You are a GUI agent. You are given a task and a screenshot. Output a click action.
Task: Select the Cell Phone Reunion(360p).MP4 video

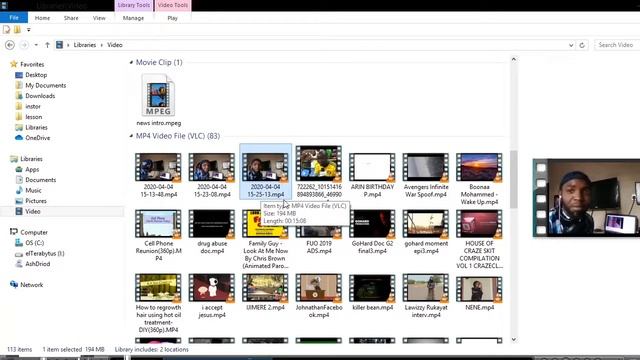point(158,236)
